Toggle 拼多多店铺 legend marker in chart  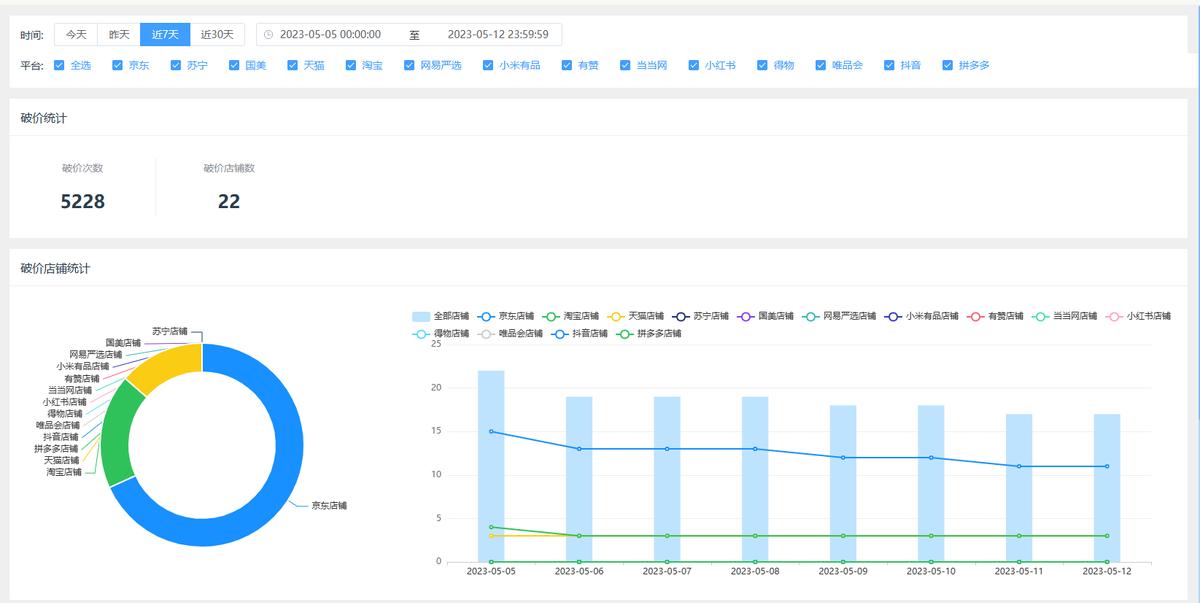point(625,333)
